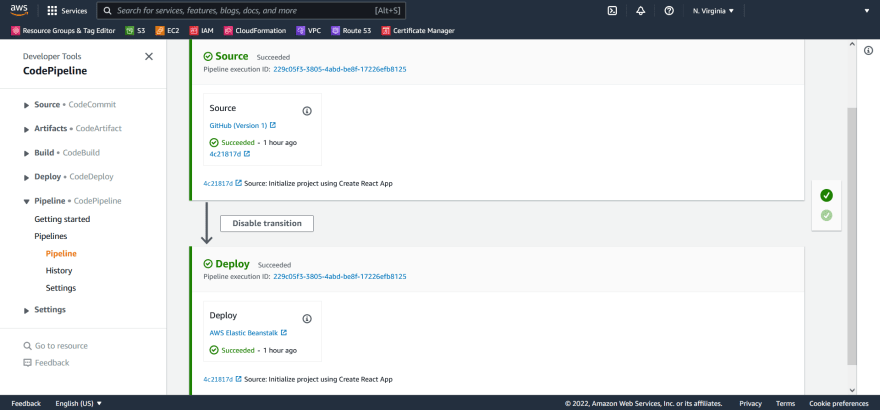Image resolution: width=880 pixels, height=410 pixels.
Task: Jump to Source stage via green check indicator
Action: (x=826, y=195)
